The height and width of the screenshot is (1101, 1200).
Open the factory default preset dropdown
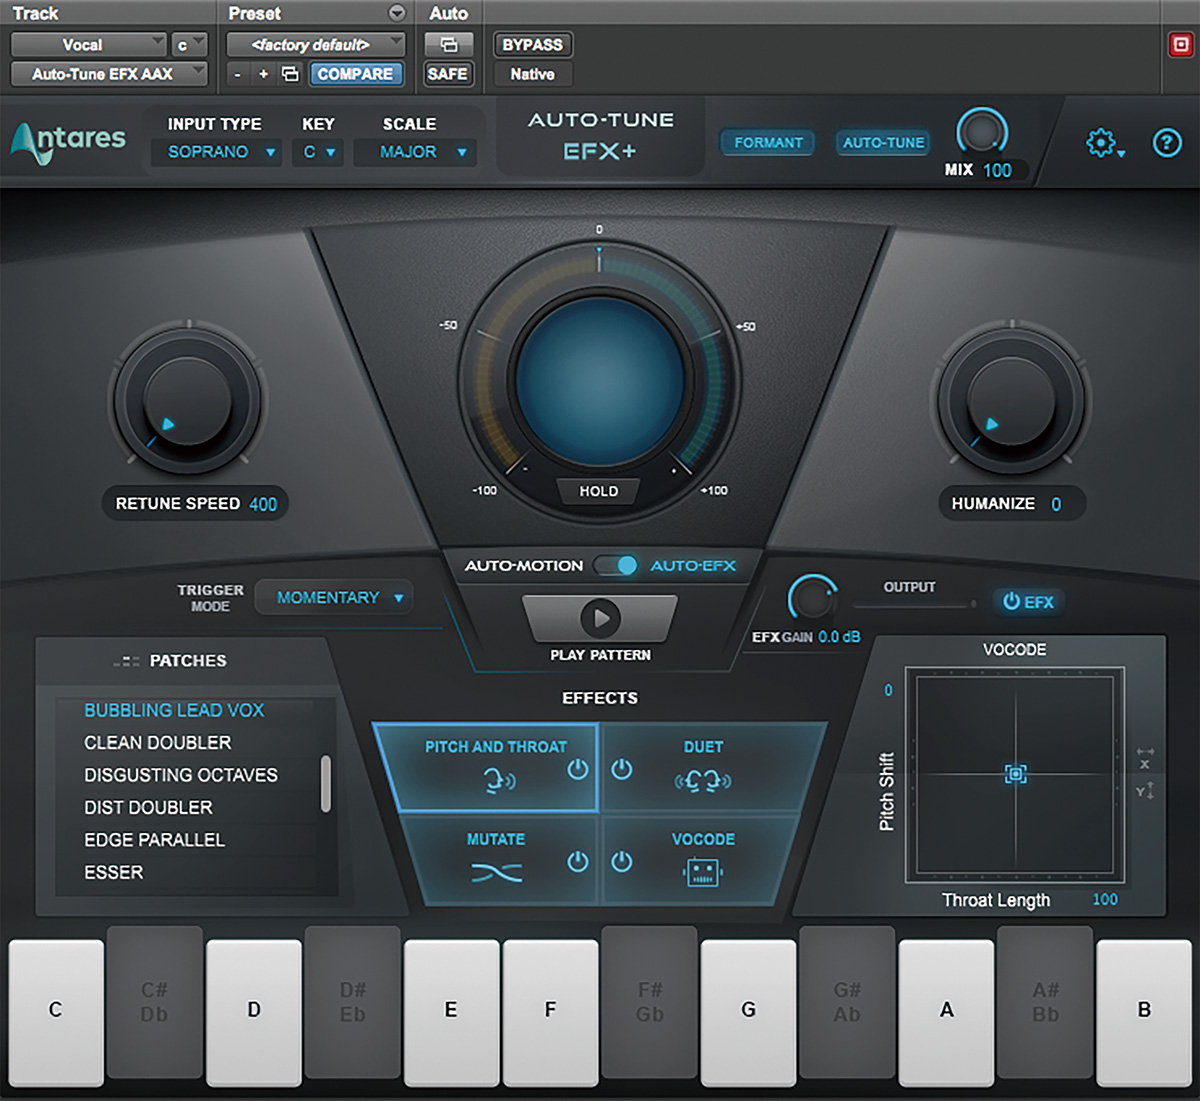(316, 45)
